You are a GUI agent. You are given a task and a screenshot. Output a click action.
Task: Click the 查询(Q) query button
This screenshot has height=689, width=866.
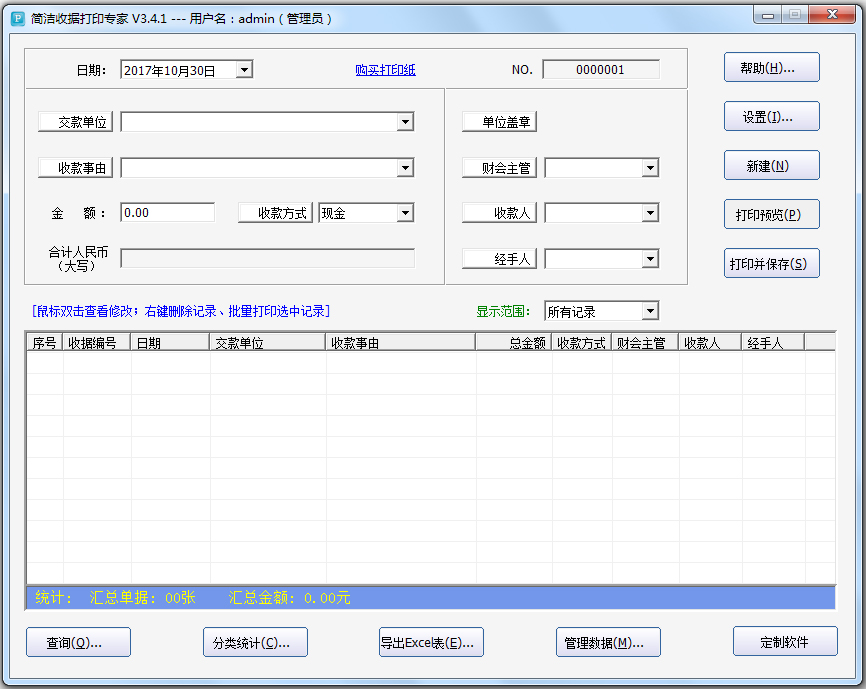click(78, 643)
